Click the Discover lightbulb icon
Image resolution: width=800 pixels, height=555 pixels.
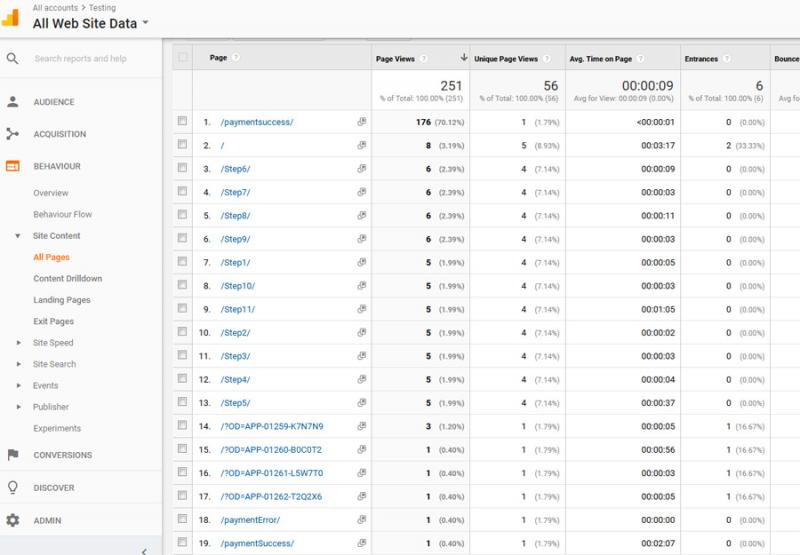[x=12, y=488]
